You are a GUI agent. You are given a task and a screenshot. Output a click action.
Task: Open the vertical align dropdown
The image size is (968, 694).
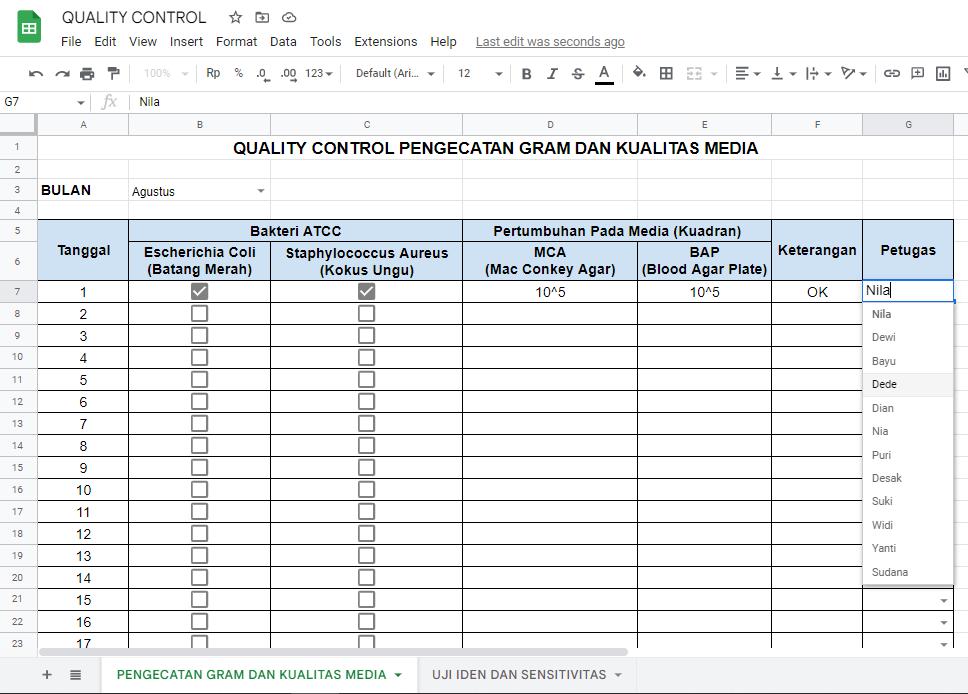(783, 73)
